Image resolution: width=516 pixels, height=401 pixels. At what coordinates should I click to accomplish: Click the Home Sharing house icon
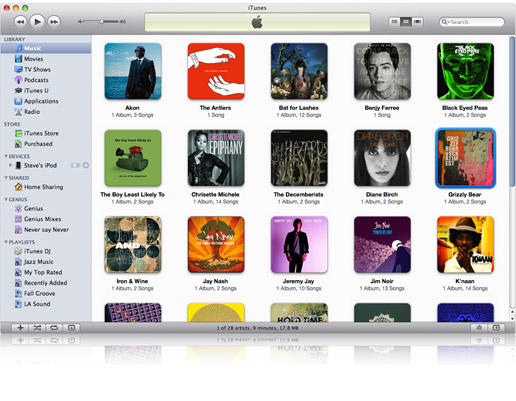(19, 187)
